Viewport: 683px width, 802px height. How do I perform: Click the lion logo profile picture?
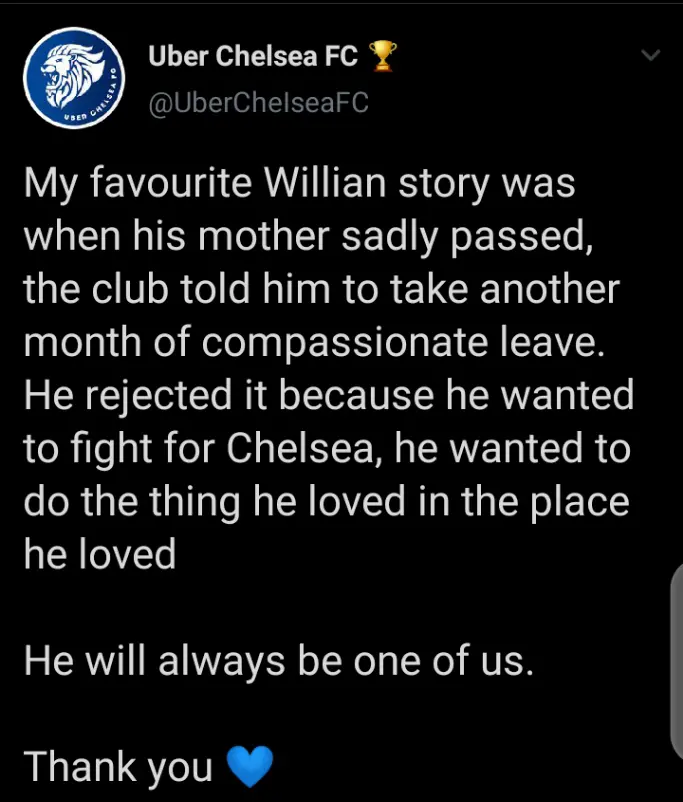(74, 78)
